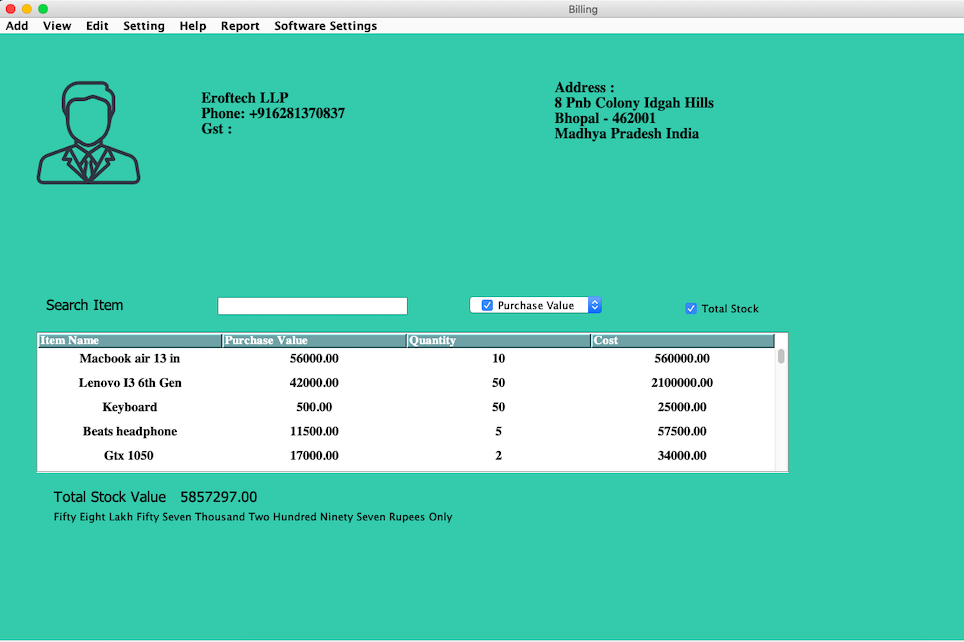This screenshot has height=642, width=964.
Task: Open the View menu
Action: 57,26
